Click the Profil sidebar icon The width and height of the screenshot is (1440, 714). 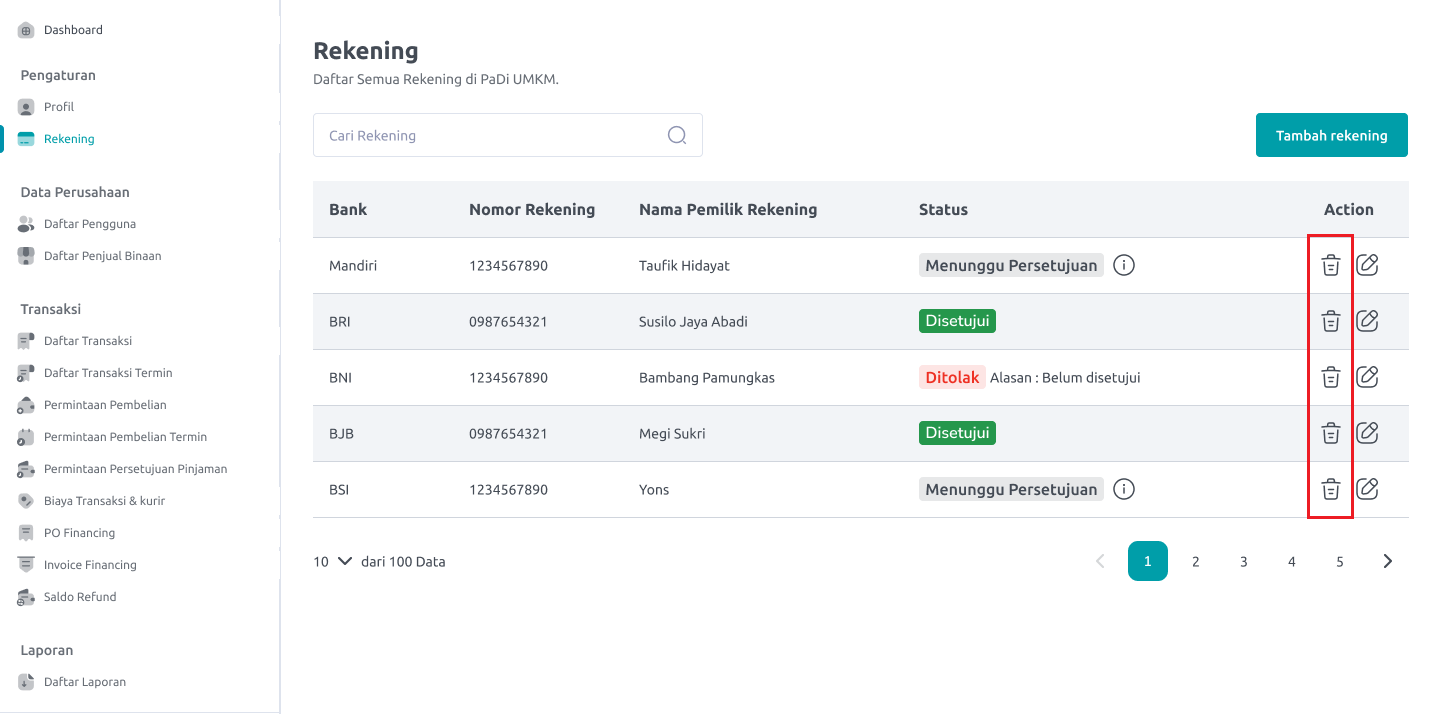(26, 107)
